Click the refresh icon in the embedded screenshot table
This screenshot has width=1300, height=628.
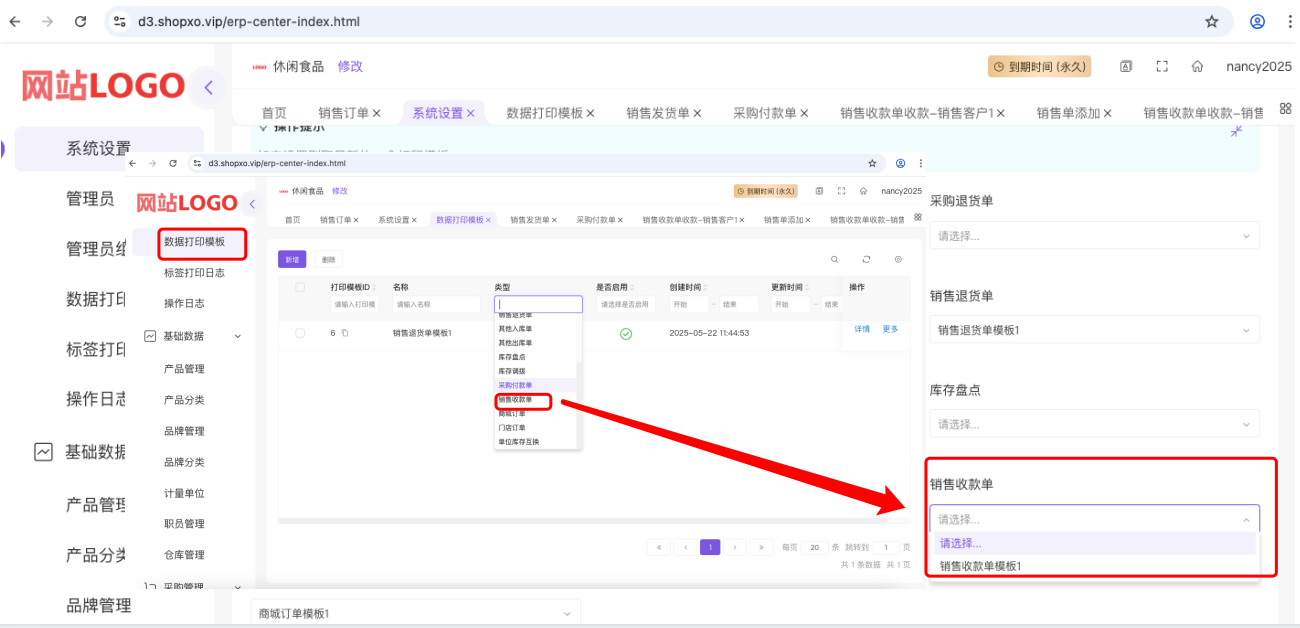[866, 259]
